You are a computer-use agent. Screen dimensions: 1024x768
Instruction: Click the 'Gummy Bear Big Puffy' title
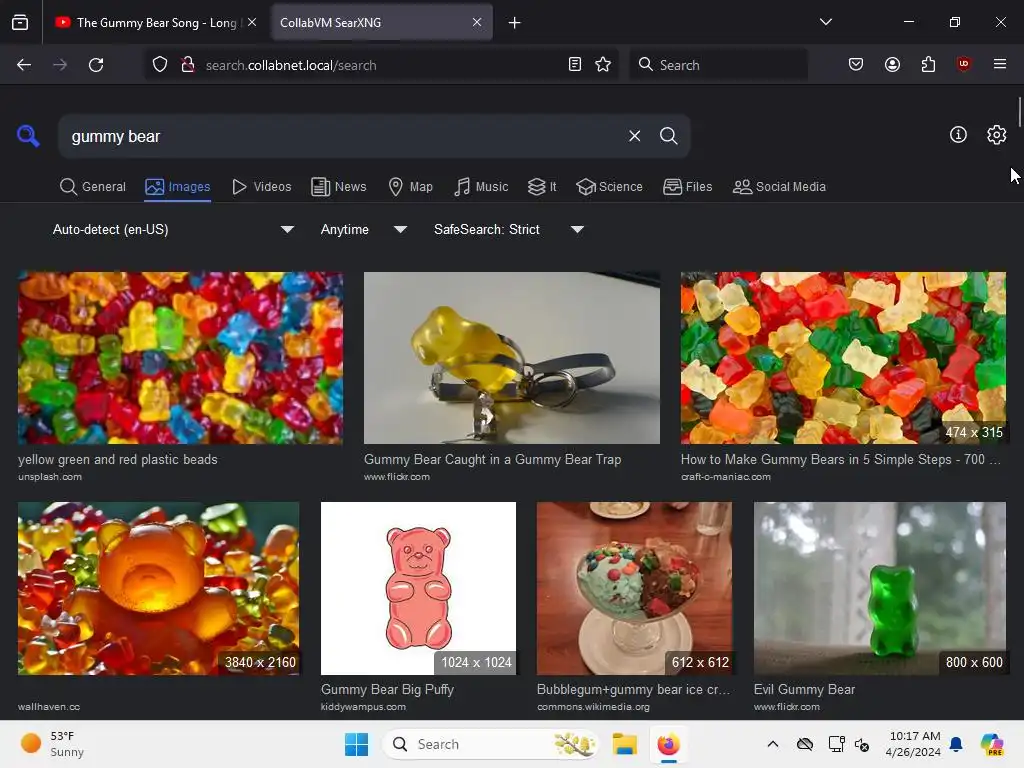click(x=387, y=689)
